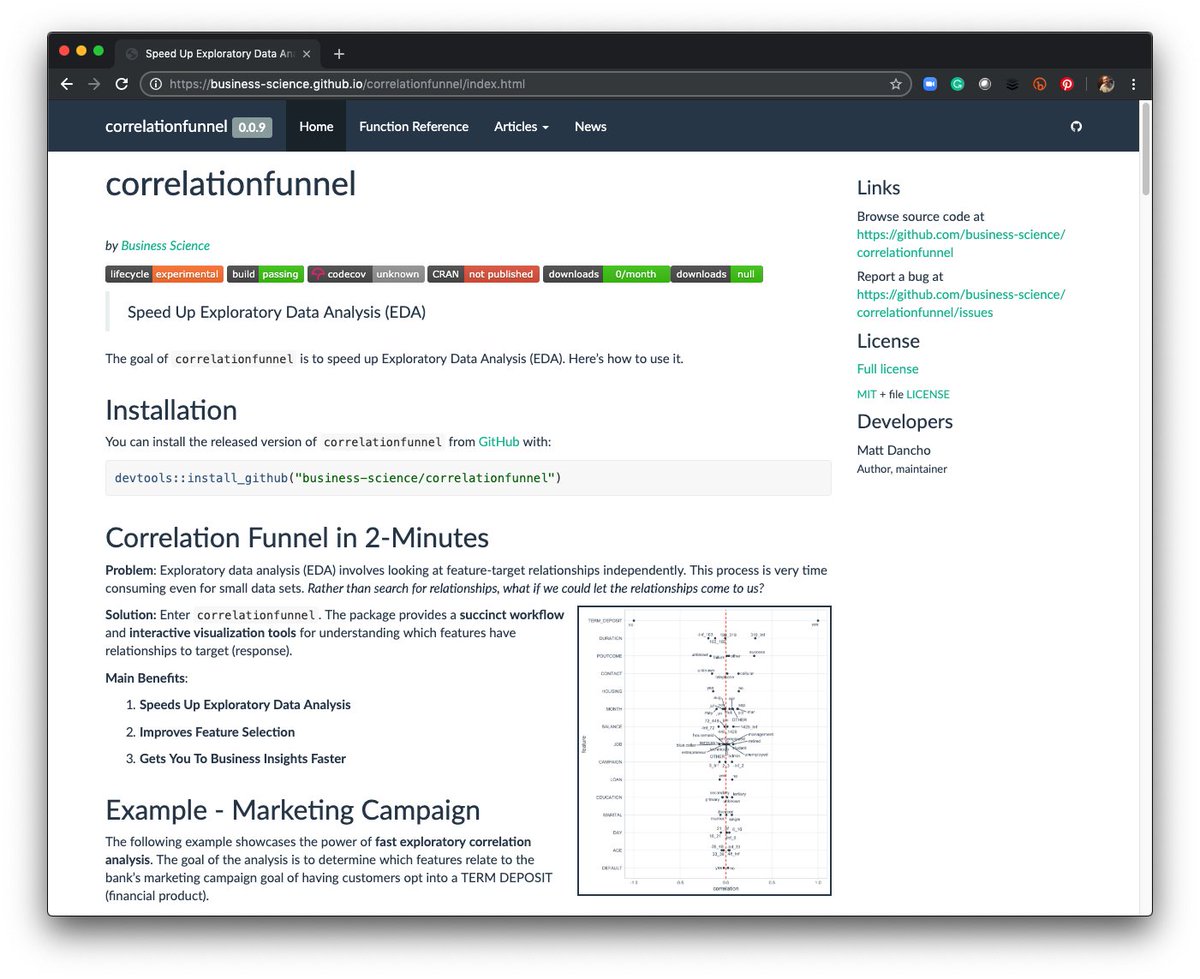Open a new tab with the plus button

(339, 54)
